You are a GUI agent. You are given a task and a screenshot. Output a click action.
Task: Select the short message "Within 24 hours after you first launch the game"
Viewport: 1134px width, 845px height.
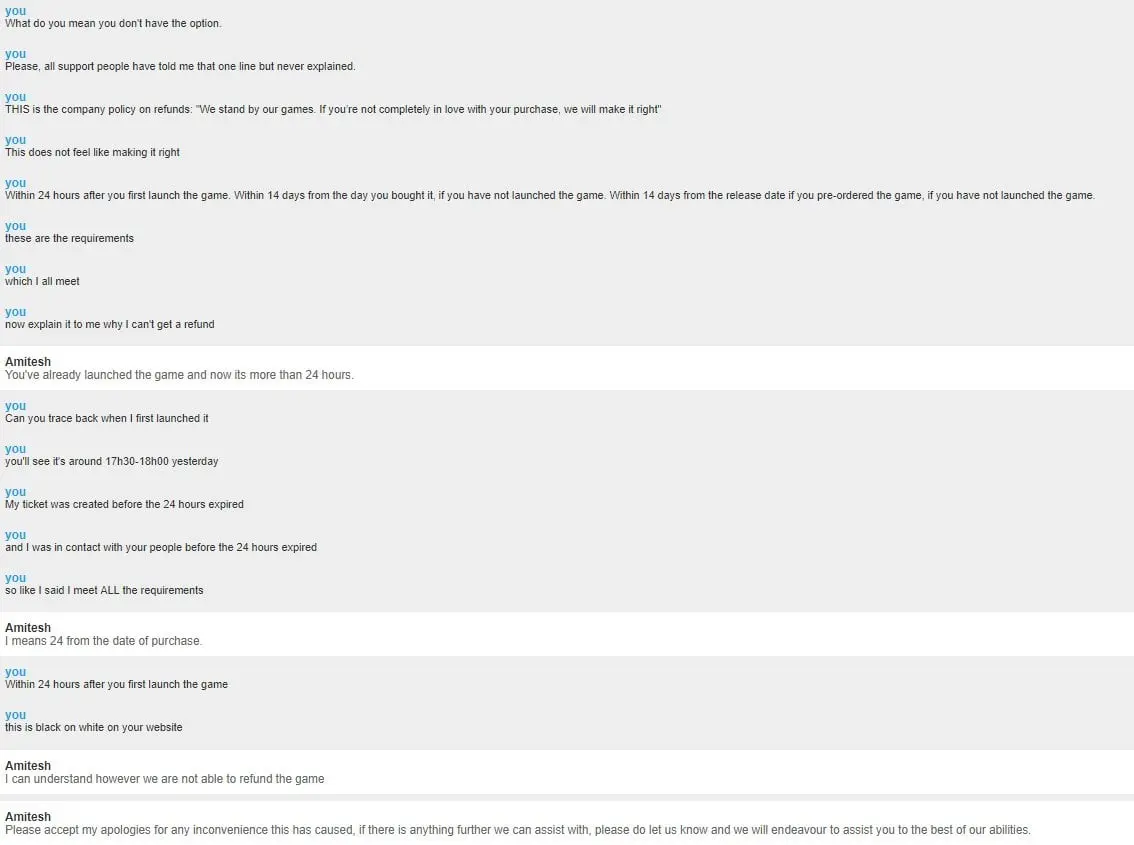(116, 684)
